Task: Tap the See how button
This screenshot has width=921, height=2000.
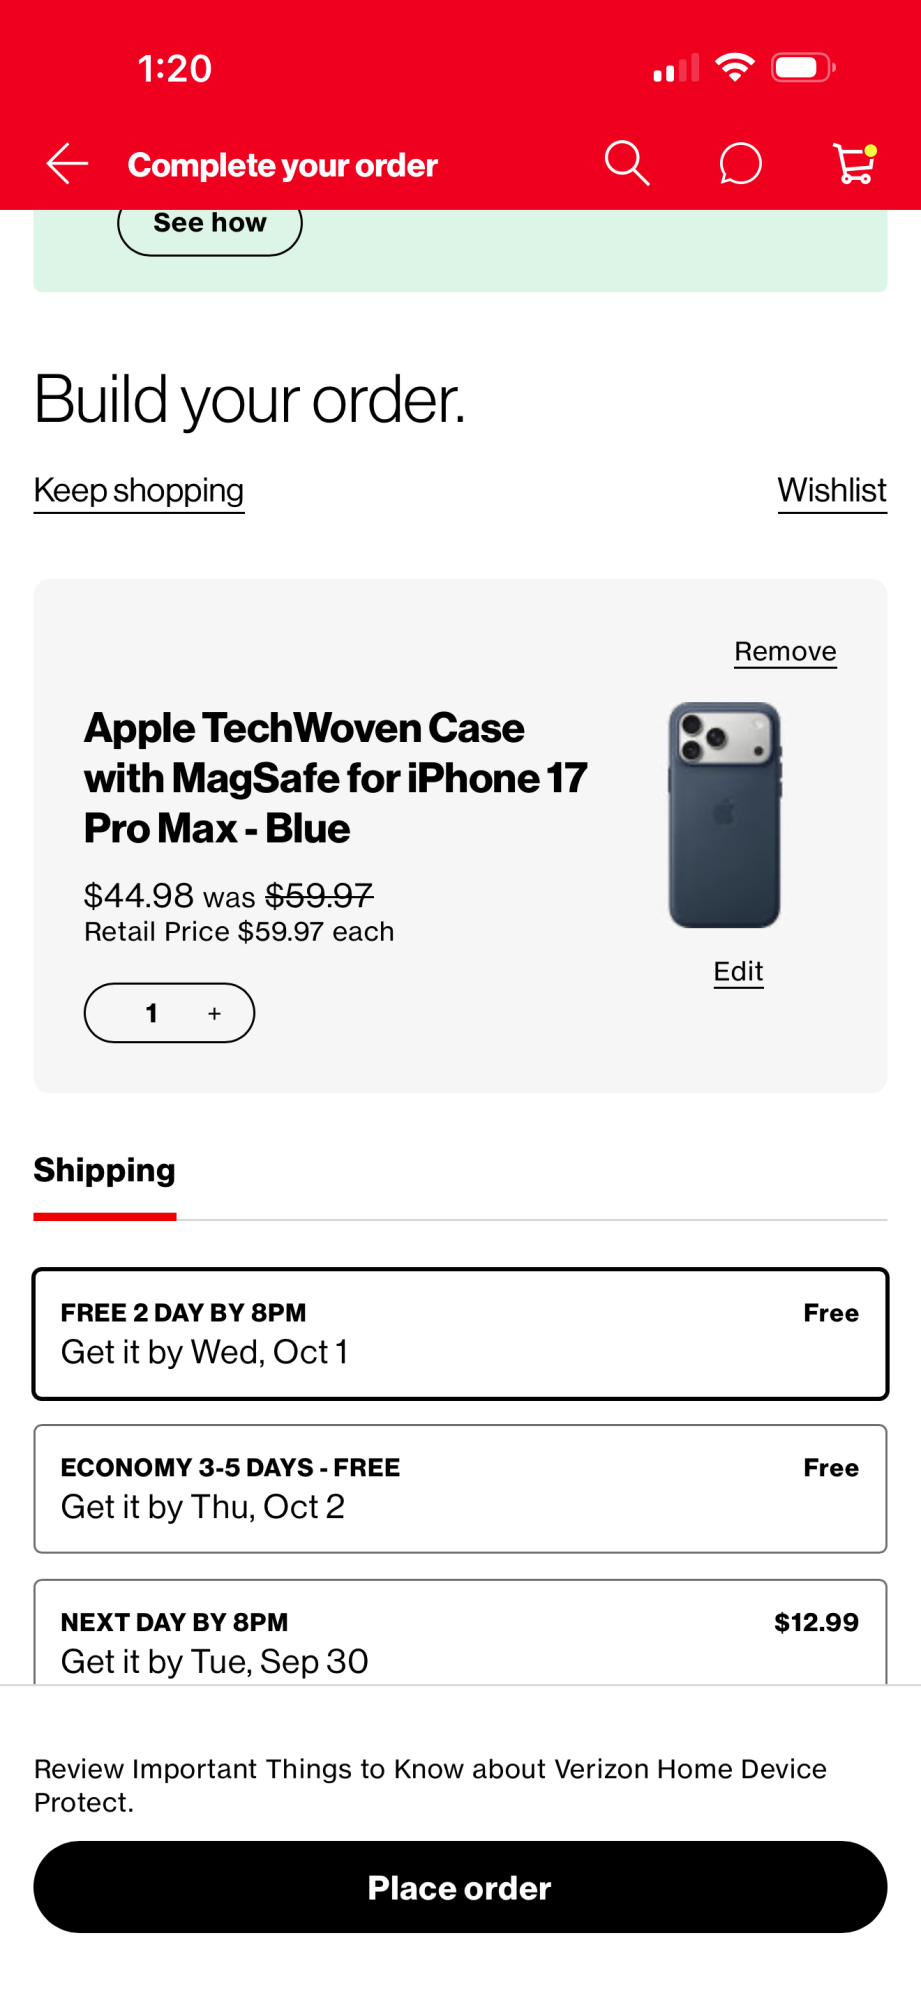Action: (x=210, y=225)
